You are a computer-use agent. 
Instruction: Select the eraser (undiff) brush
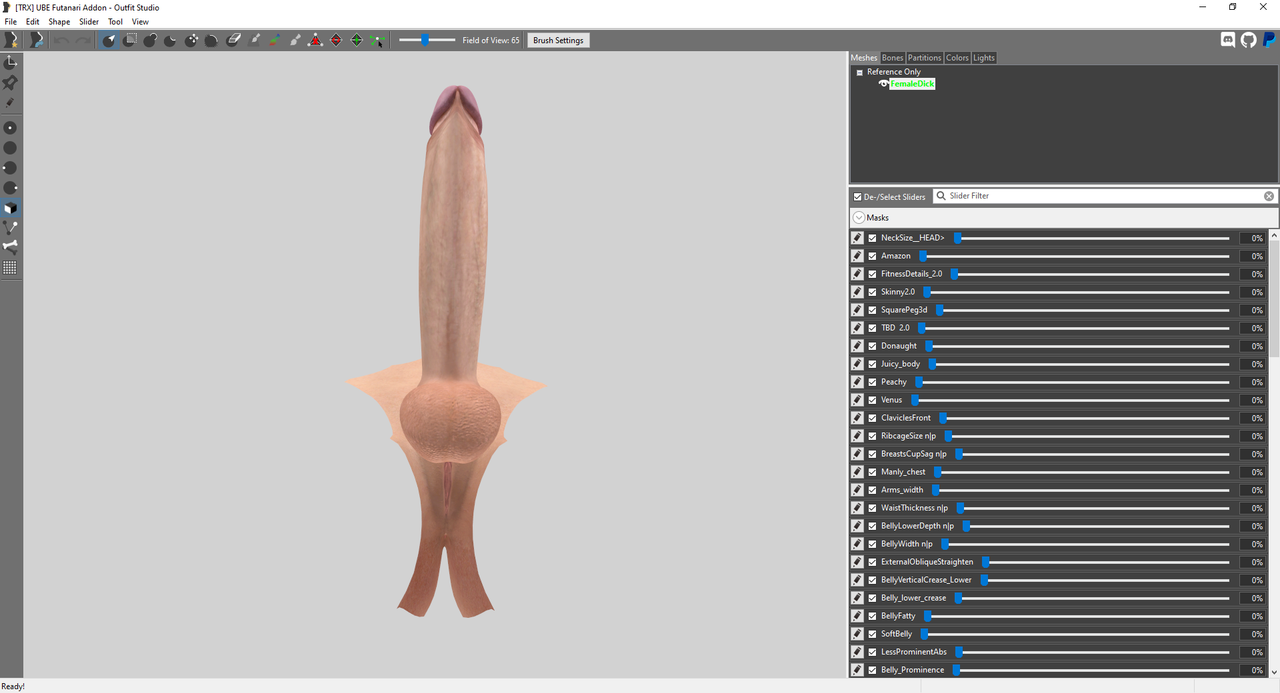point(233,40)
